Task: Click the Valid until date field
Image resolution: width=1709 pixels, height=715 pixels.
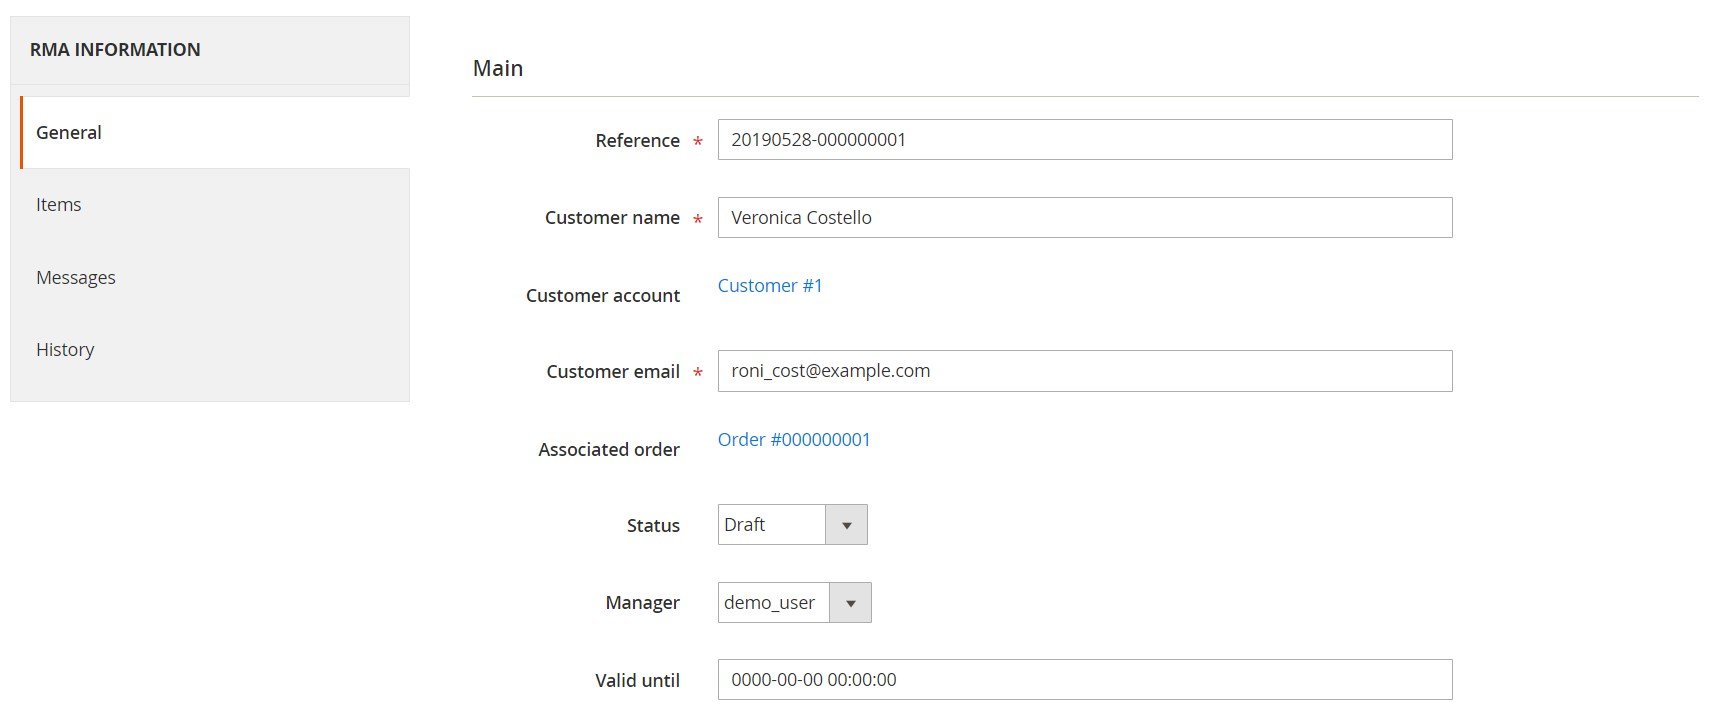Action: [x=1085, y=680]
